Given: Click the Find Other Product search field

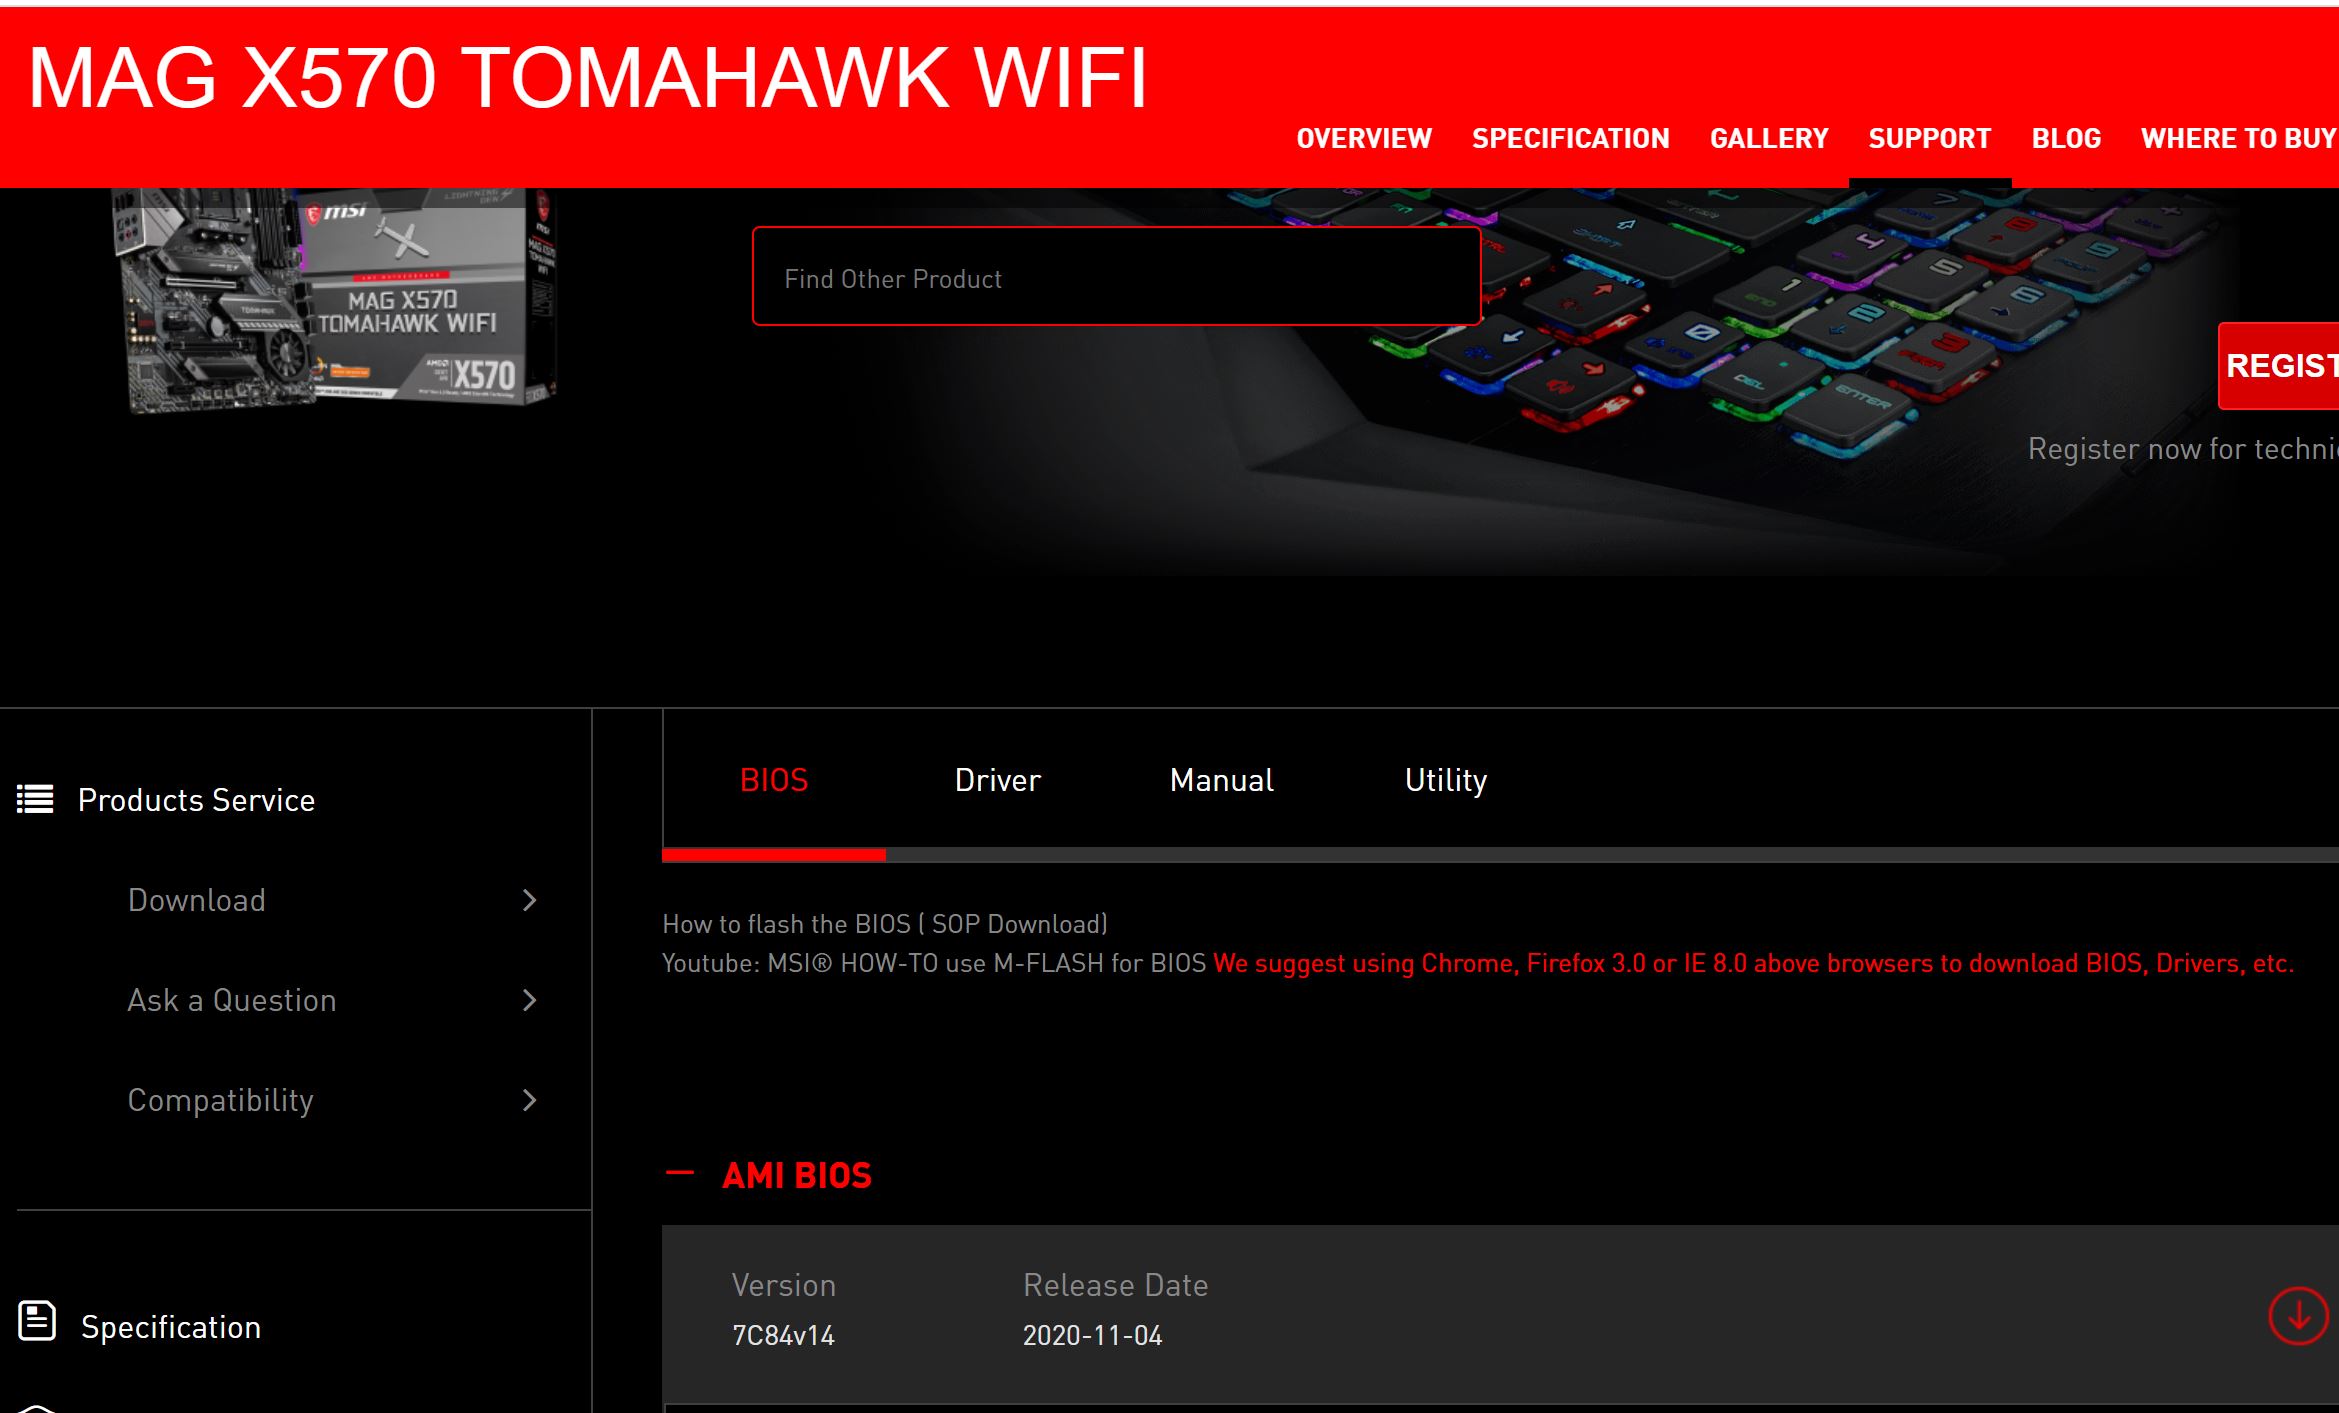Looking at the screenshot, I should pyautogui.click(x=1116, y=276).
